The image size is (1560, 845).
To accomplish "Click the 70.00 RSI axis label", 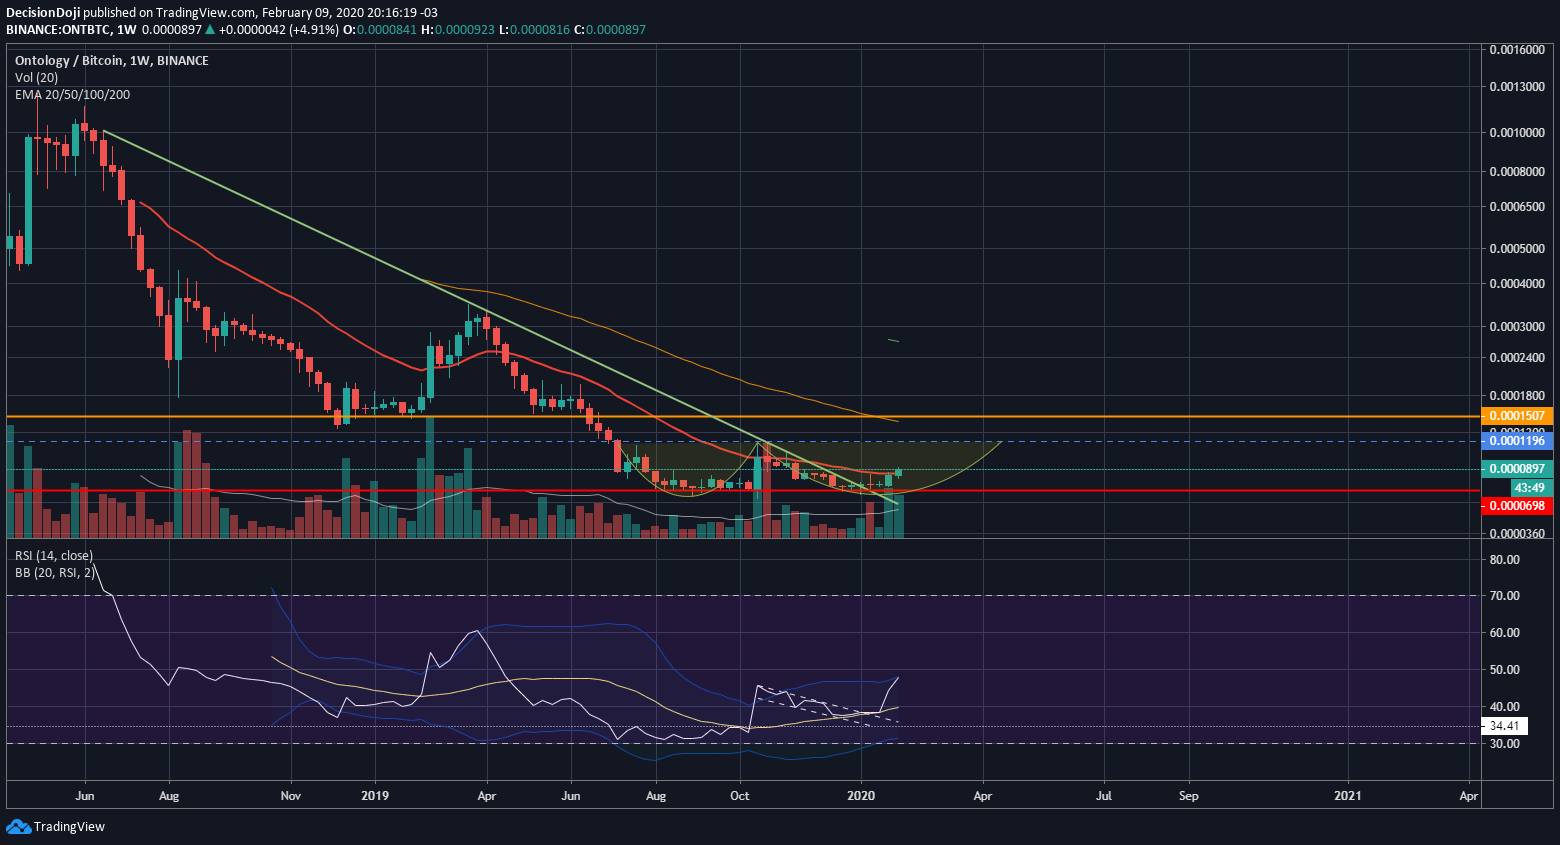I will click(1505, 596).
